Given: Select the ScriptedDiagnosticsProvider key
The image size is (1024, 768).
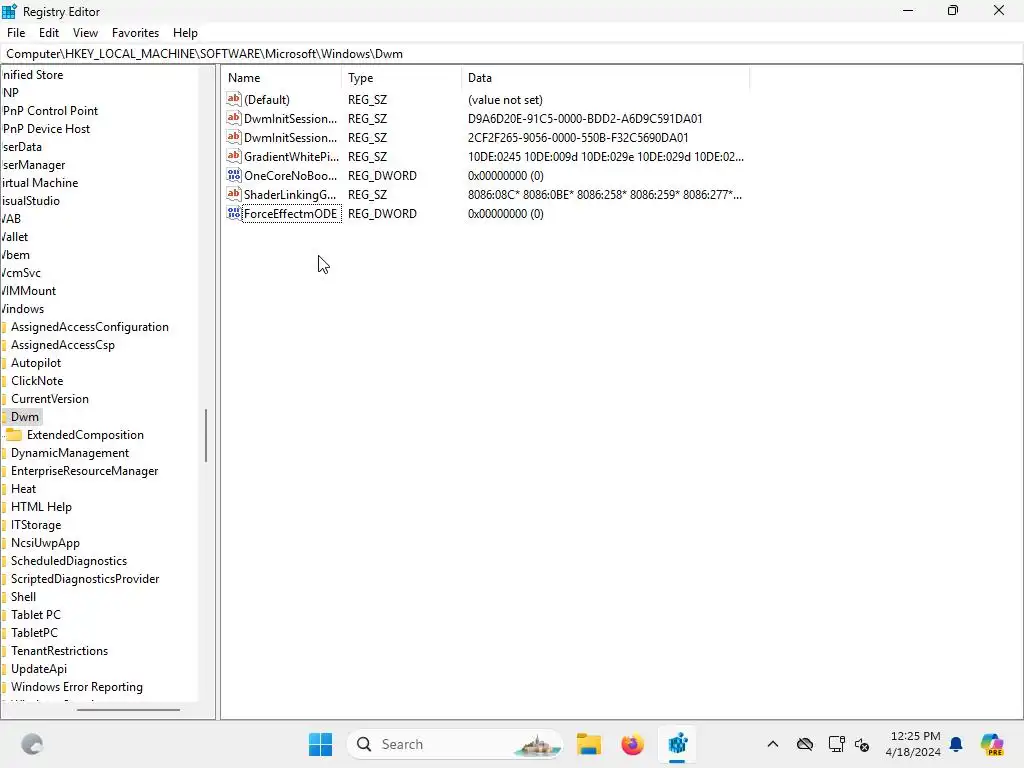Looking at the screenshot, I should pyautogui.click(x=85, y=579).
